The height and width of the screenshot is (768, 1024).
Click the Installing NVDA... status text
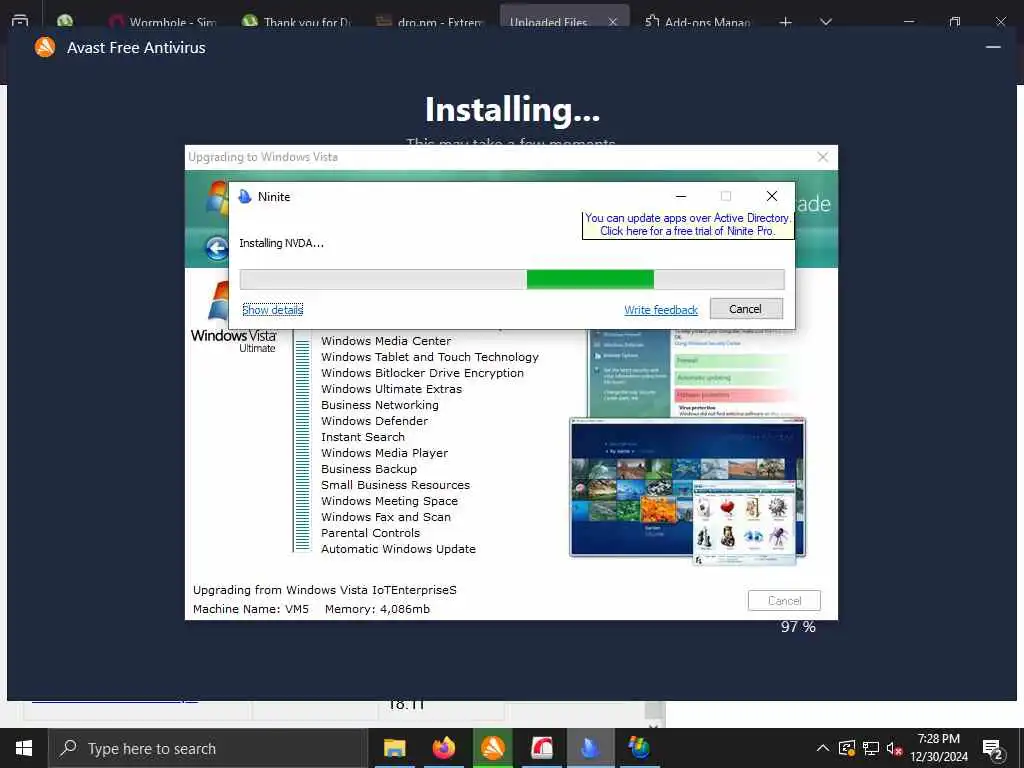coord(281,243)
